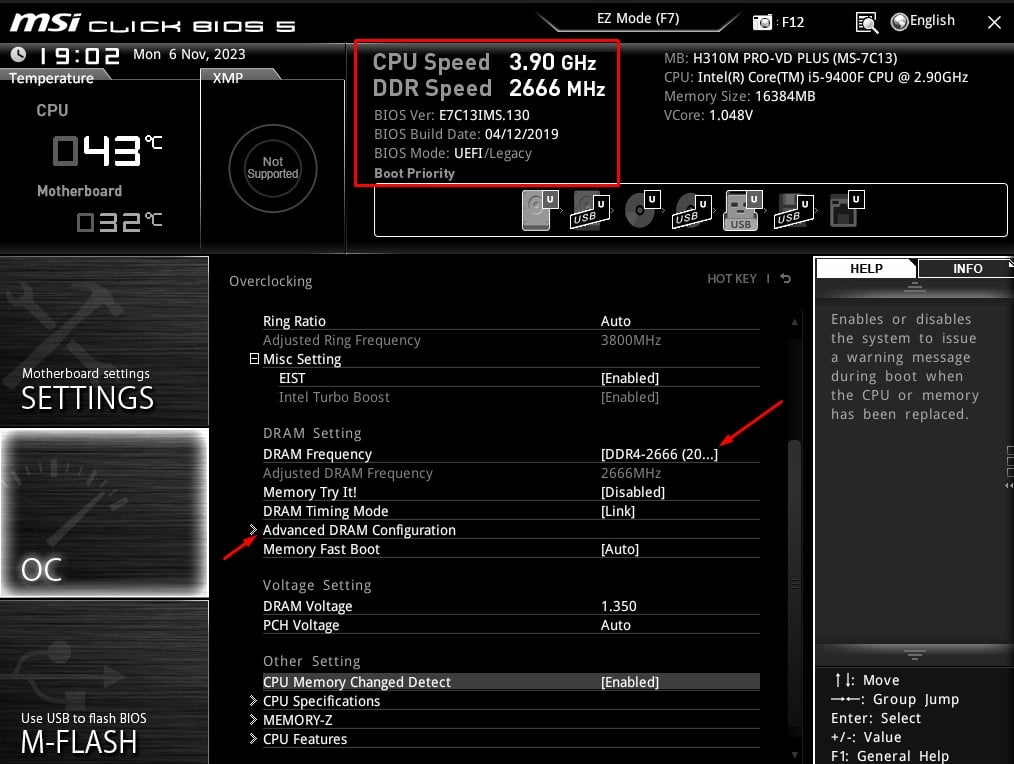Viewport: 1014px width, 764px height.
Task: Click the MSI Click BIOS 5 logo
Action: [153, 23]
